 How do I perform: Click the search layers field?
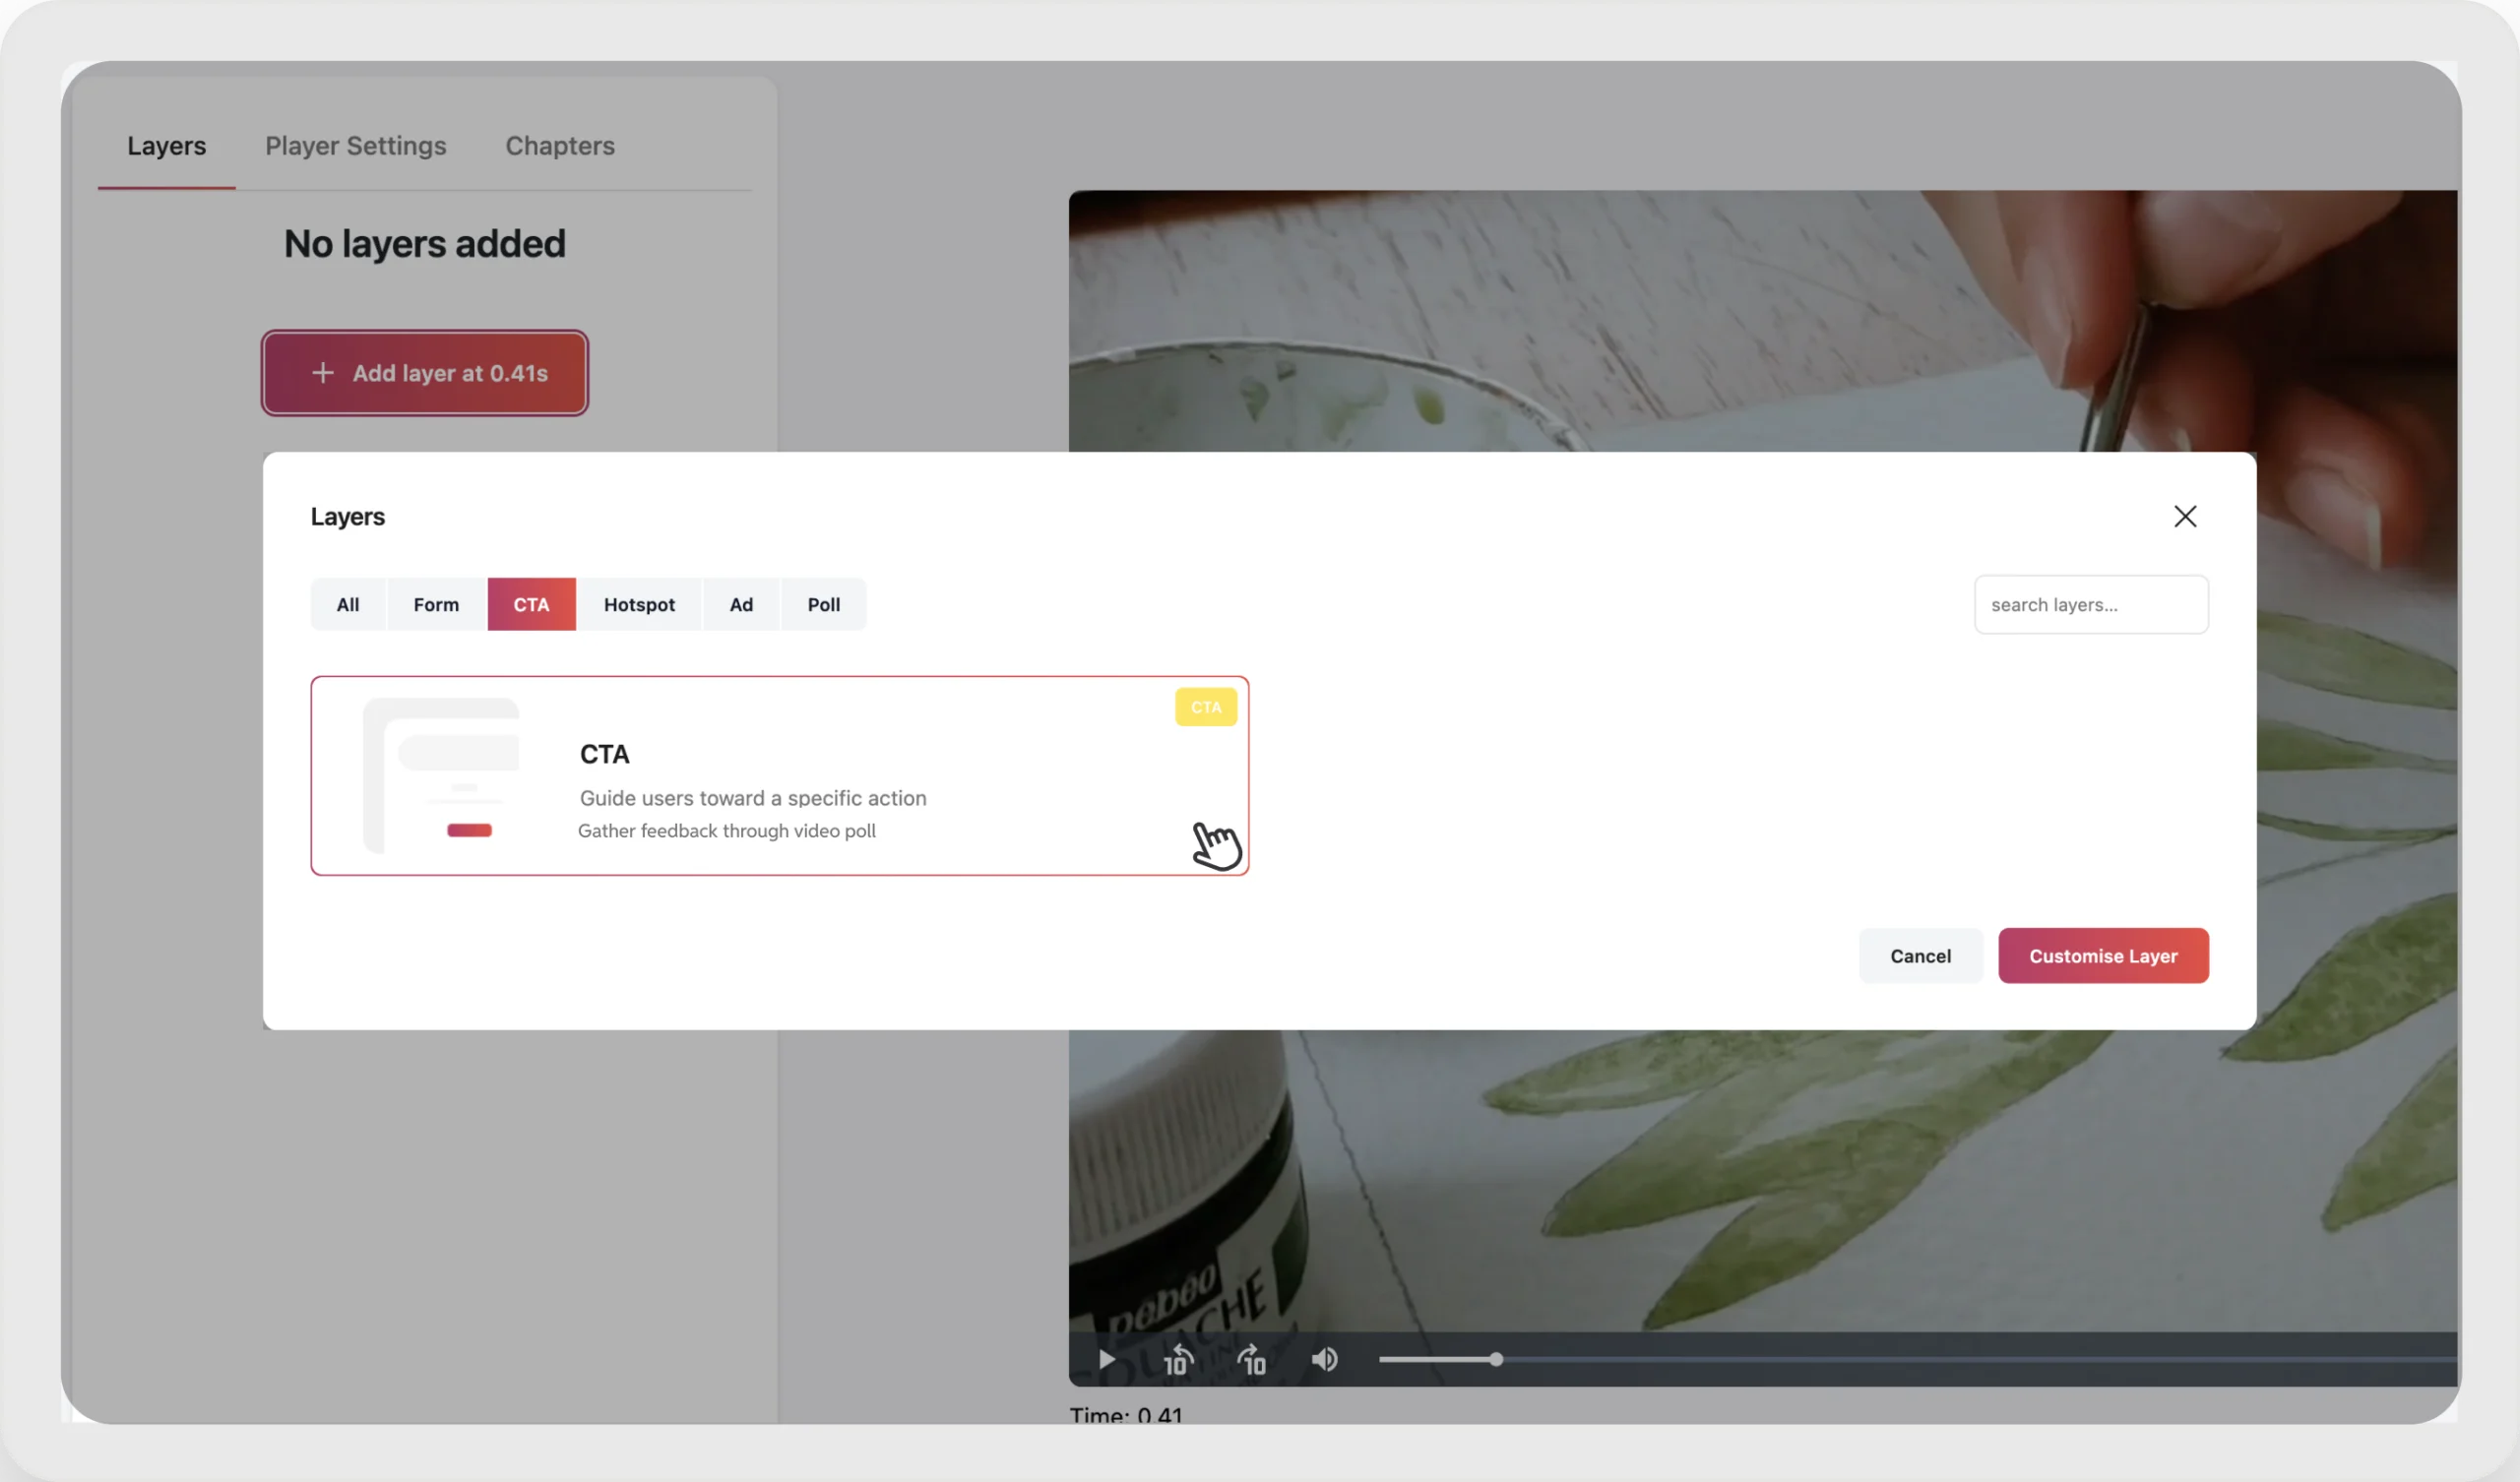coord(2090,604)
